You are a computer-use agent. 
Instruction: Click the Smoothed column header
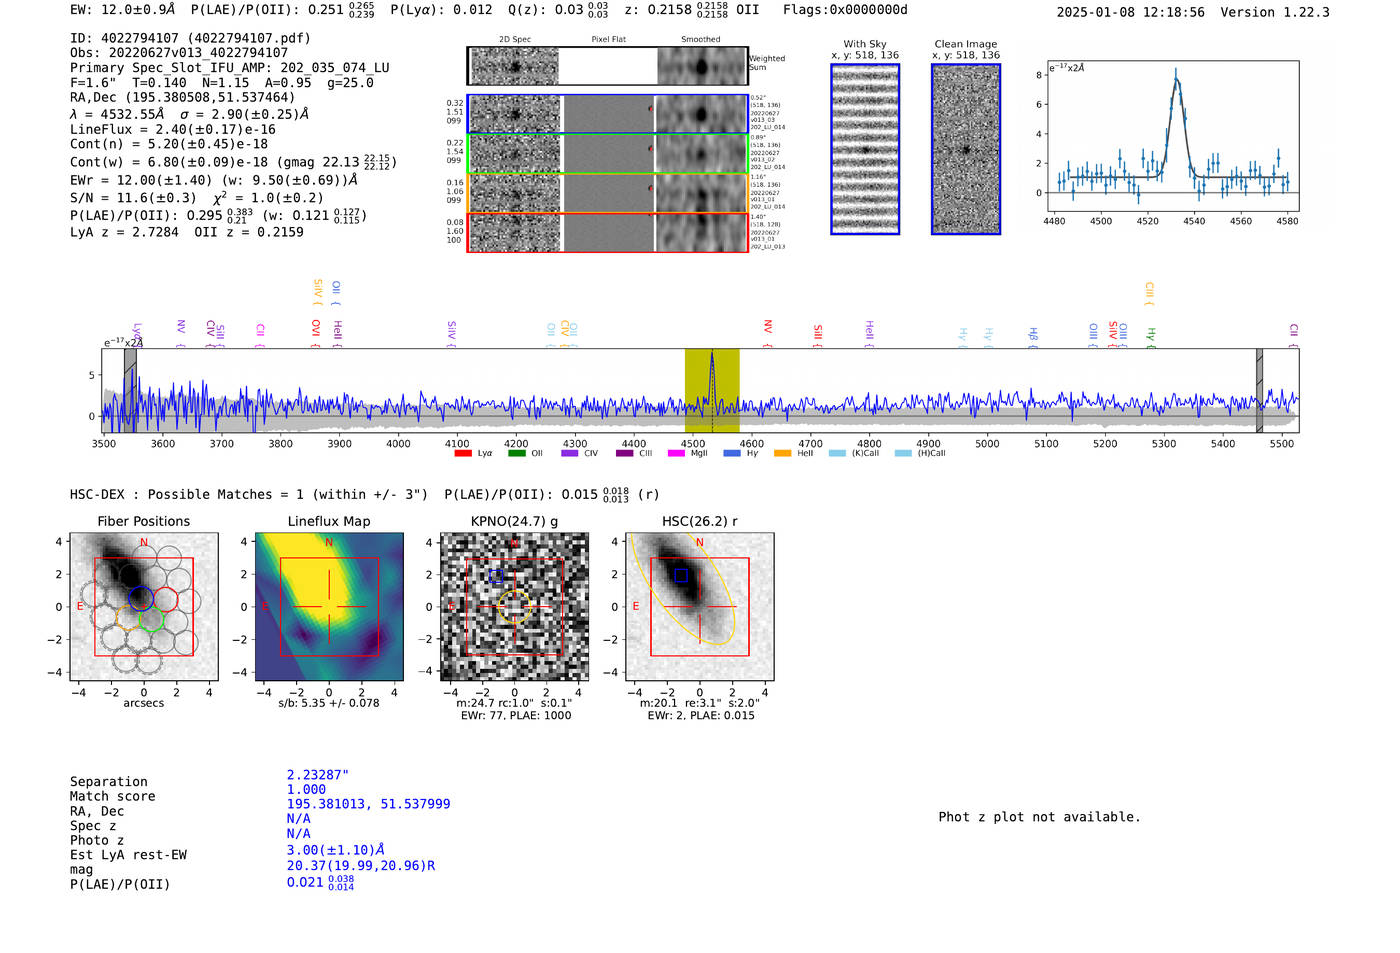[x=700, y=40]
